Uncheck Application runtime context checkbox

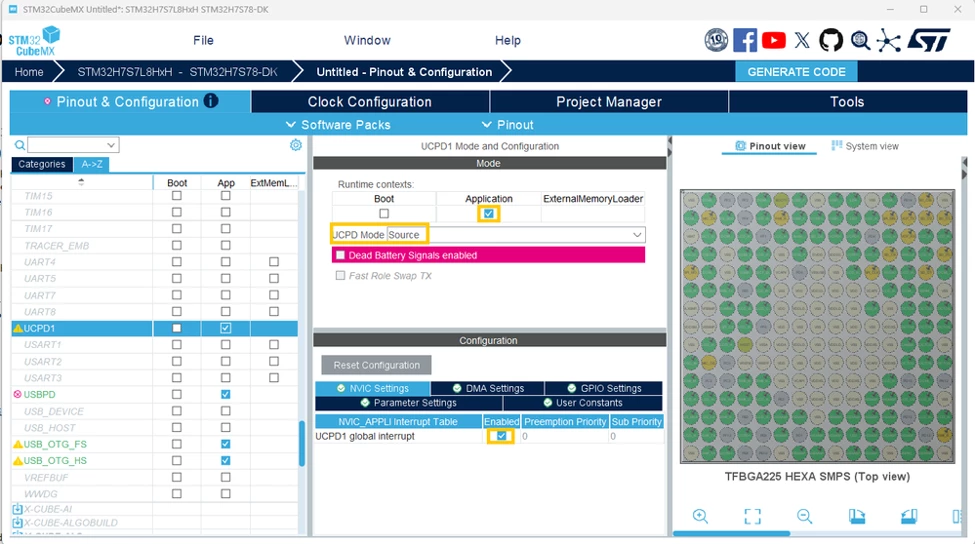(x=489, y=214)
